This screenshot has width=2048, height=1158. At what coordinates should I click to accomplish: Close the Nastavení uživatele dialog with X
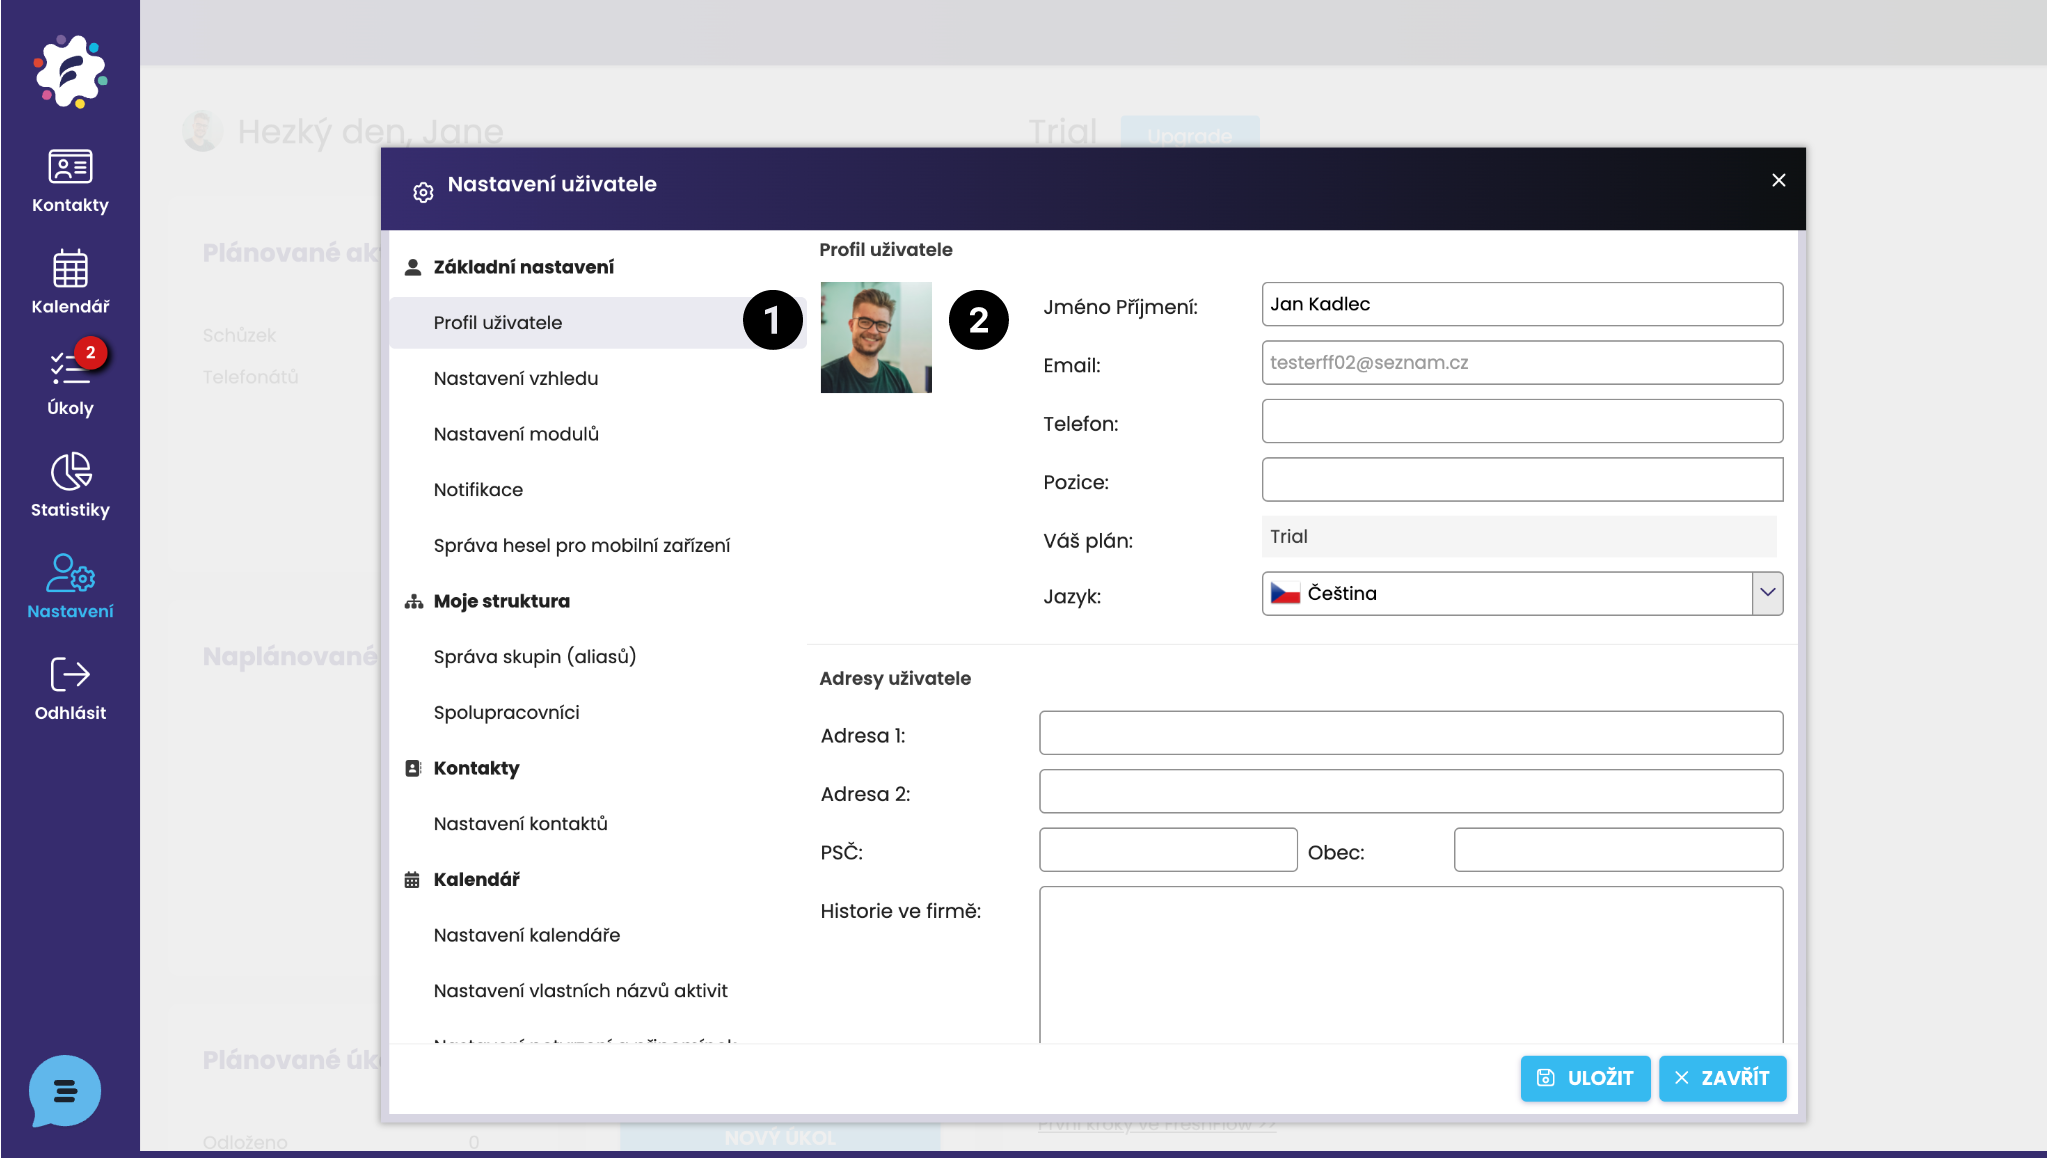click(1778, 180)
